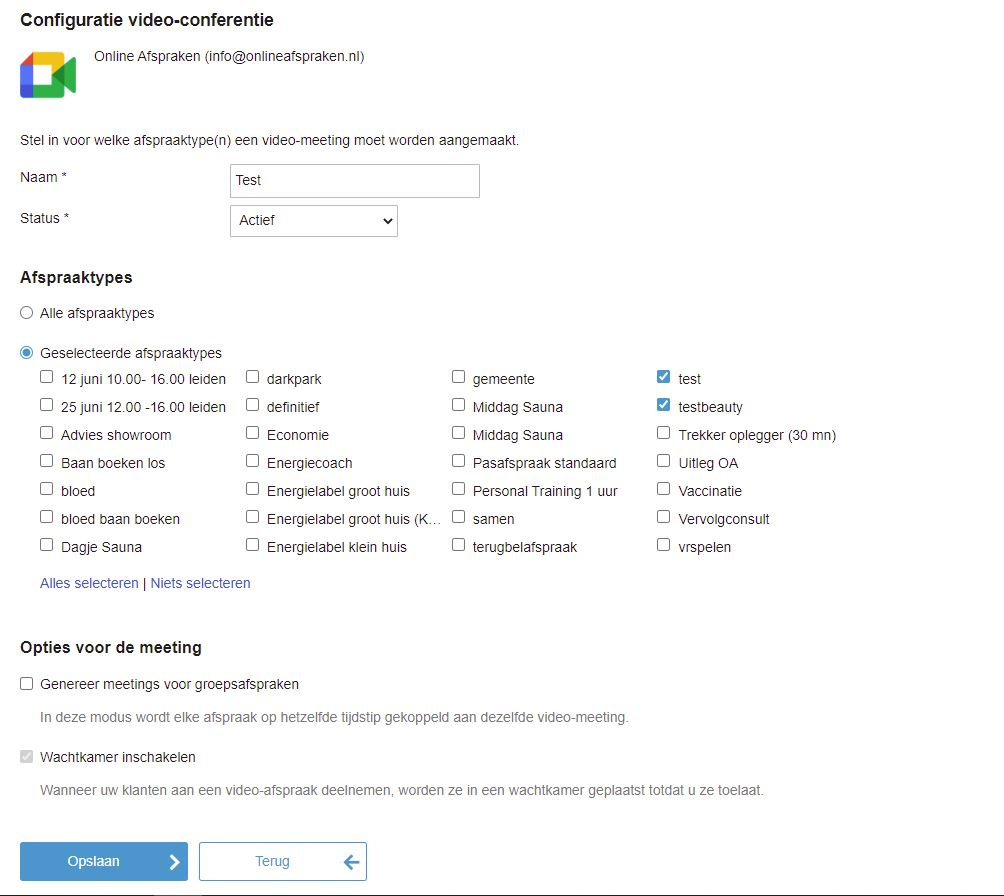Click the Alles selecteren link
The width and height of the screenshot is (1004, 896).
click(89, 583)
